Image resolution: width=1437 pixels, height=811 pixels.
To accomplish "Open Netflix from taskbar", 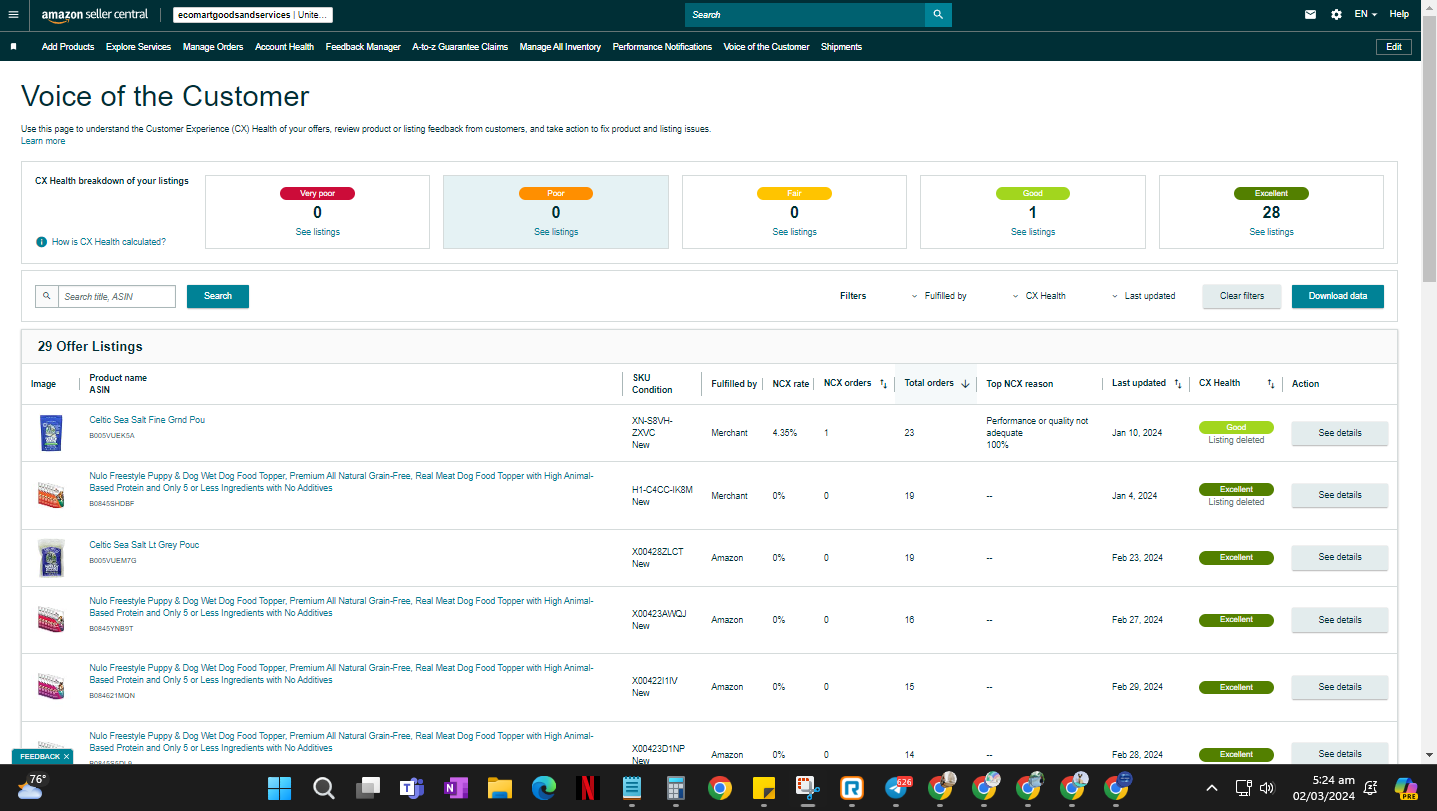I will [587, 788].
